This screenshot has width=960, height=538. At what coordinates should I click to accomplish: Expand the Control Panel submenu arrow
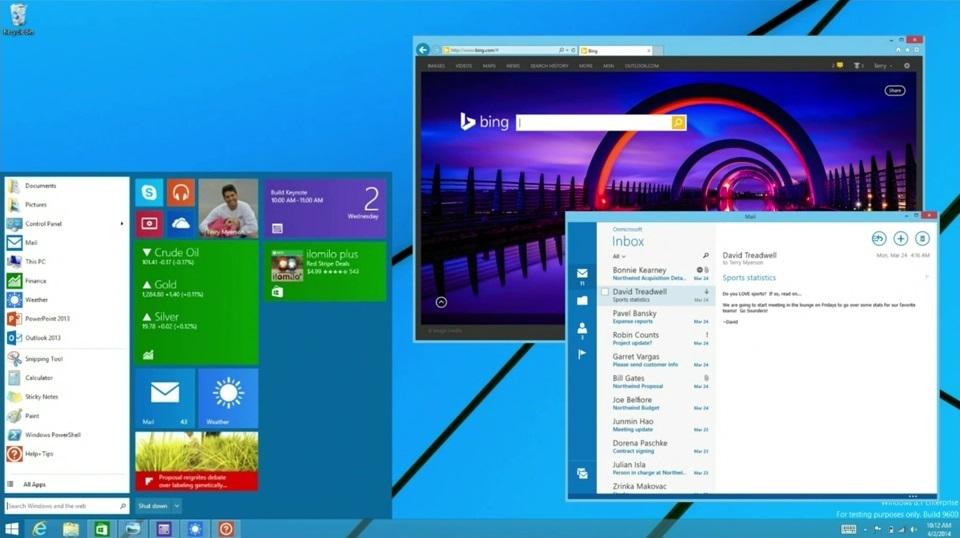(x=122, y=223)
